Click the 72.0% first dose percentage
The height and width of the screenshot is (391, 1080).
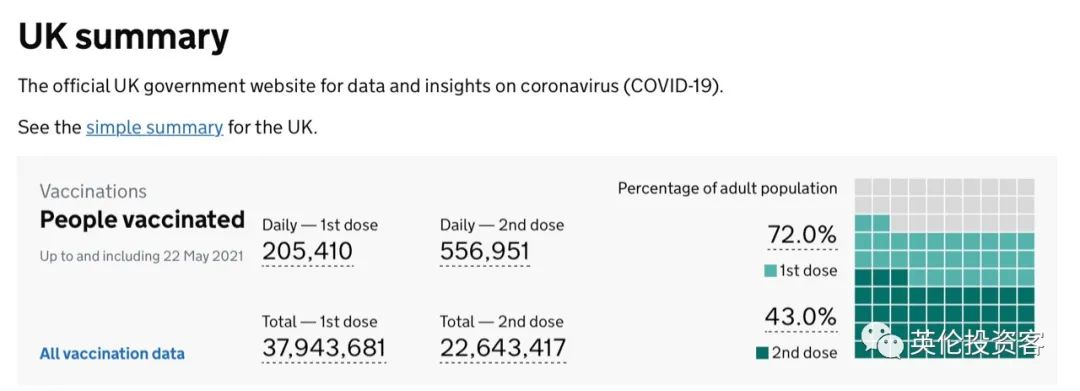point(802,235)
